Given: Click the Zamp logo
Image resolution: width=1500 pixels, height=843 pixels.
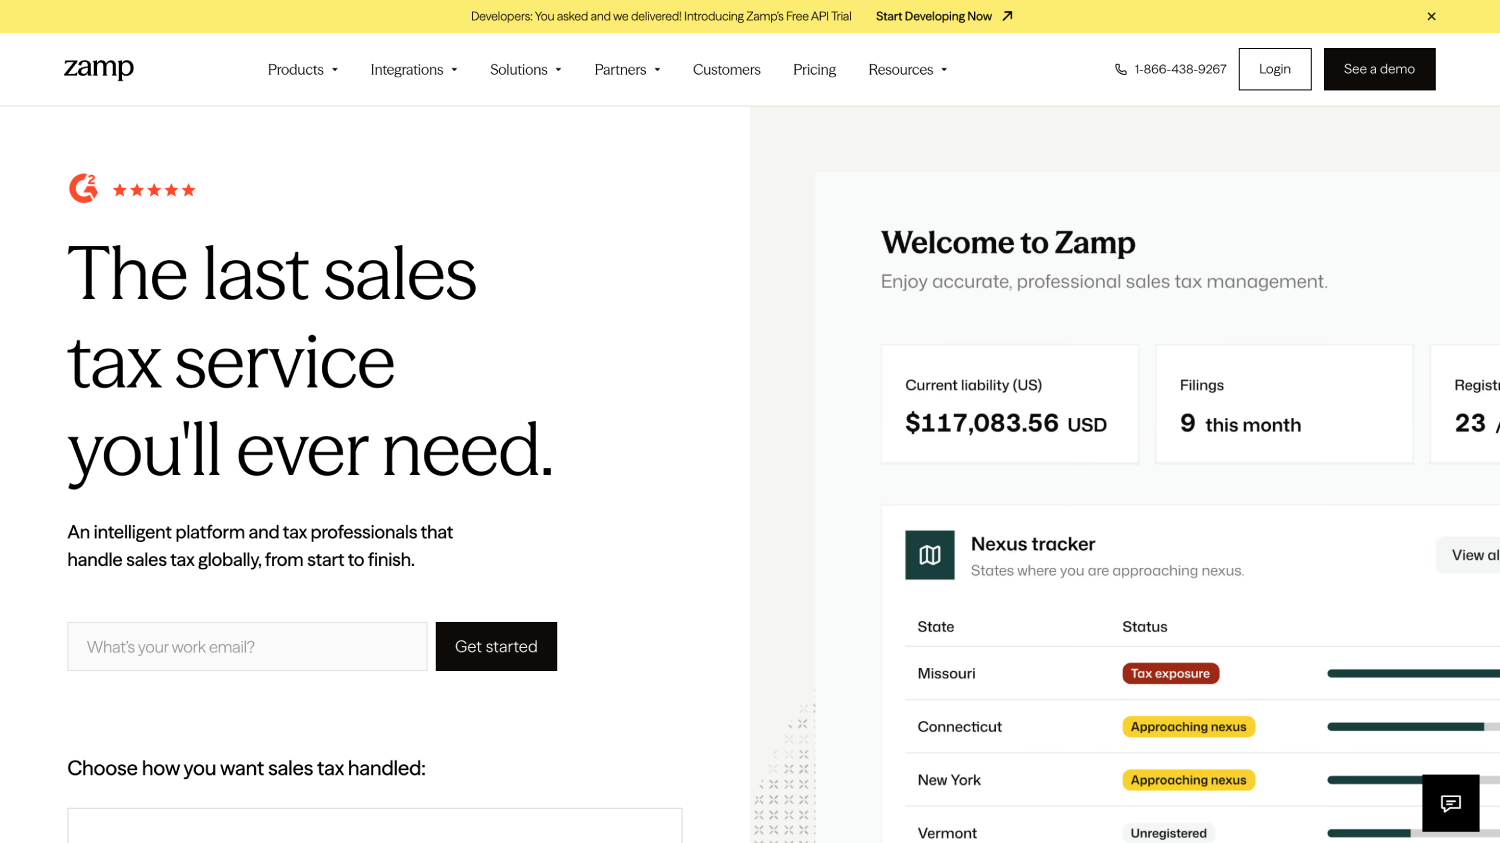Looking at the screenshot, I should pyautogui.click(x=99, y=68).
